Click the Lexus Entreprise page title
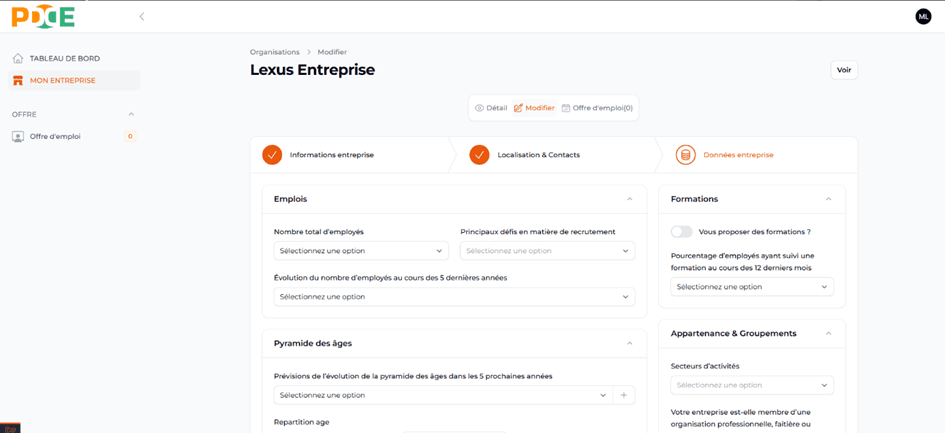 click(312, 70)
